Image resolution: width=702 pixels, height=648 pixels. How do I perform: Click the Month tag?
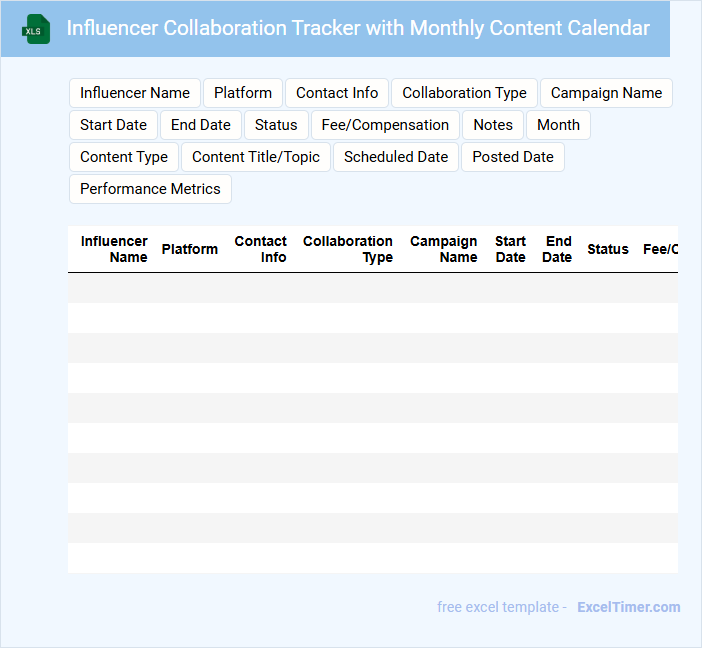558,125
